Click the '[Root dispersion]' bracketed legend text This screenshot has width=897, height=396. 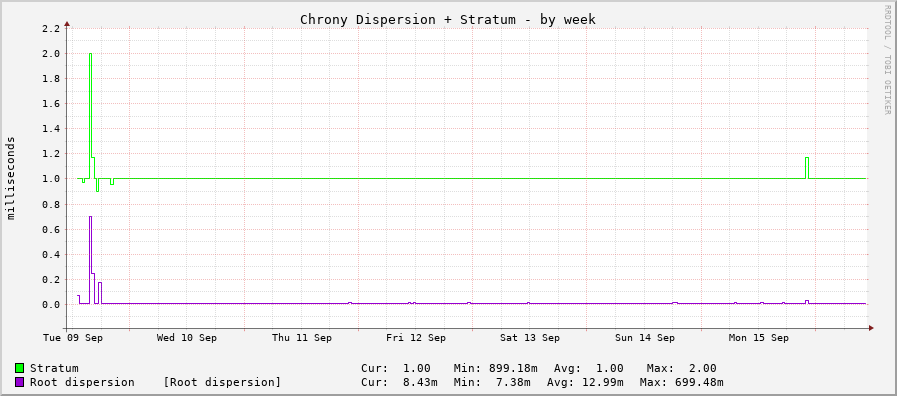(222, 382)
